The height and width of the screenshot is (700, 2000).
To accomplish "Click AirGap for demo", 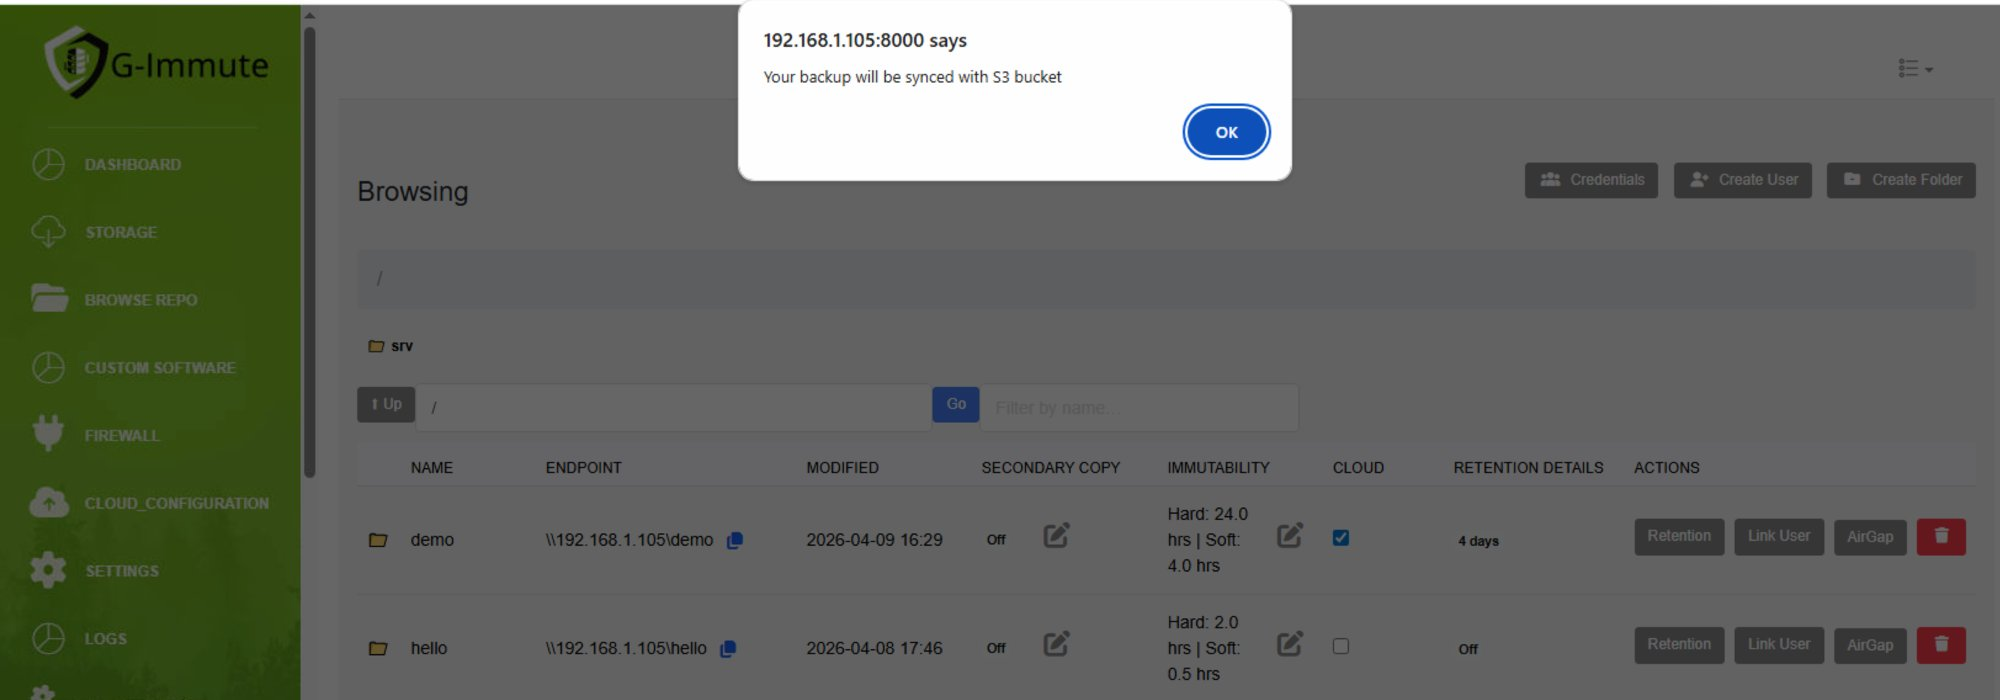I will (1870, 537).
